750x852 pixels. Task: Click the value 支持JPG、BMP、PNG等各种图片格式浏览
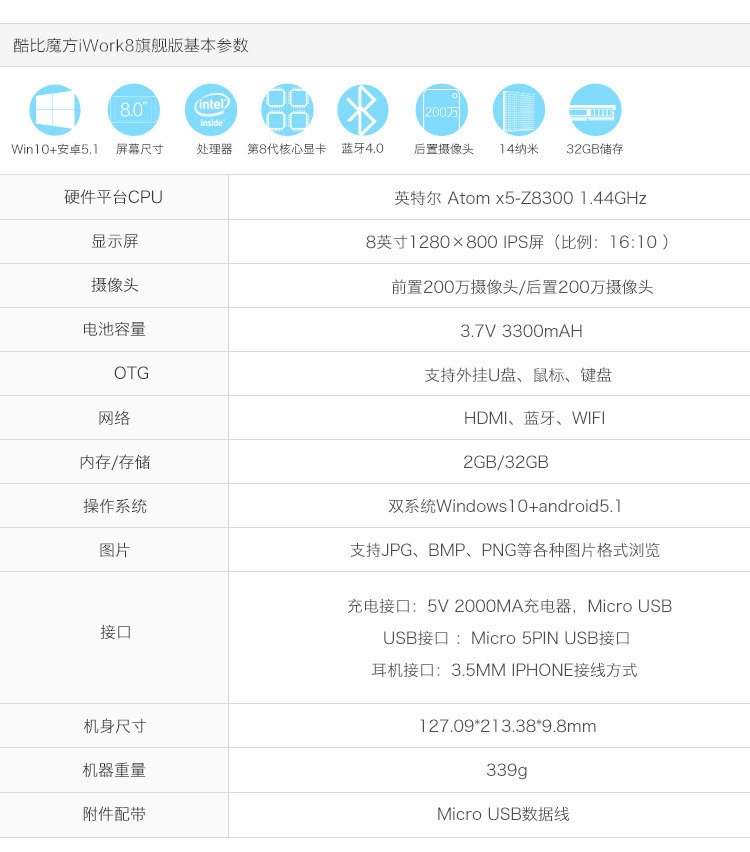(x=505, y=550)
